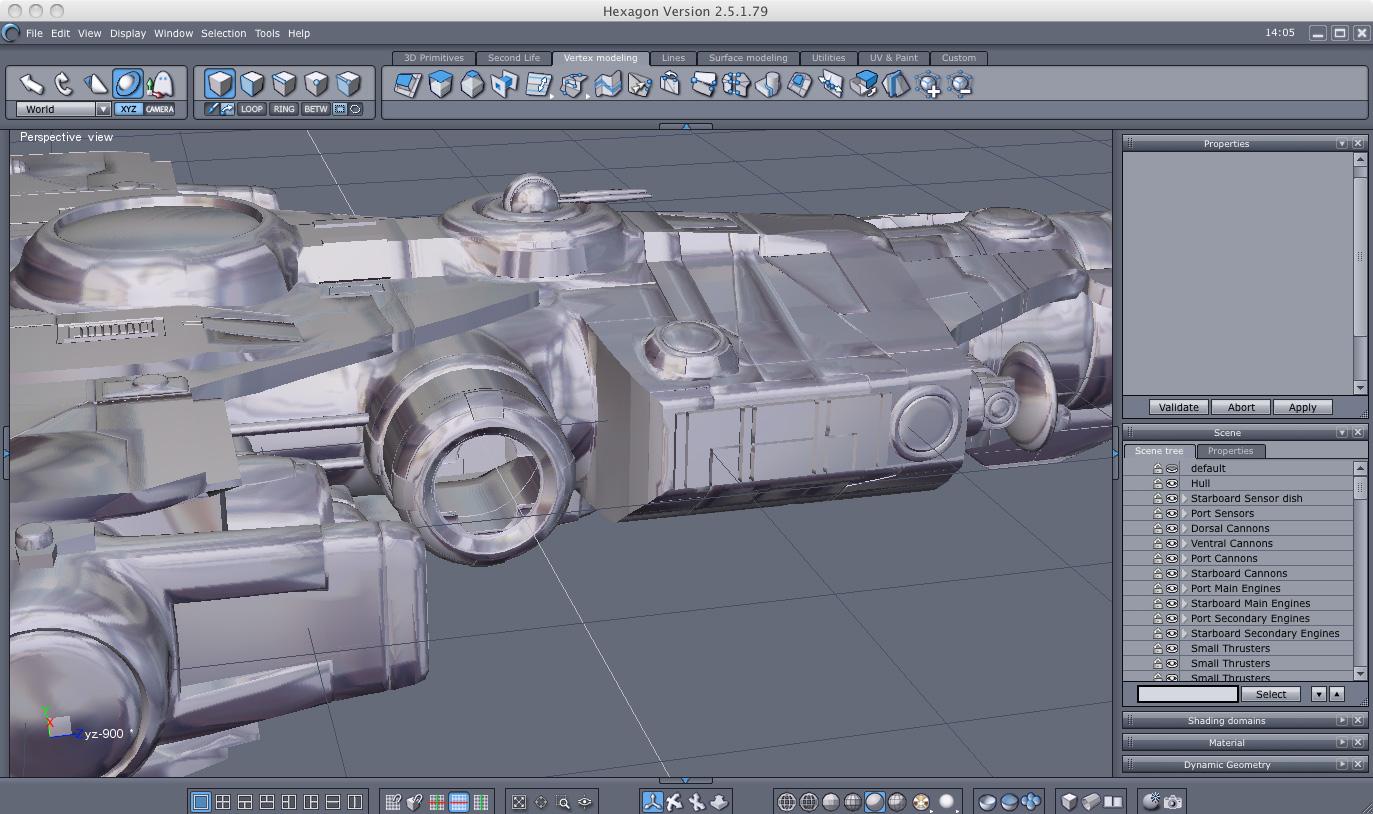1373x814 pixels.
Task: Click the RING selection button
Action: [284, 109]
